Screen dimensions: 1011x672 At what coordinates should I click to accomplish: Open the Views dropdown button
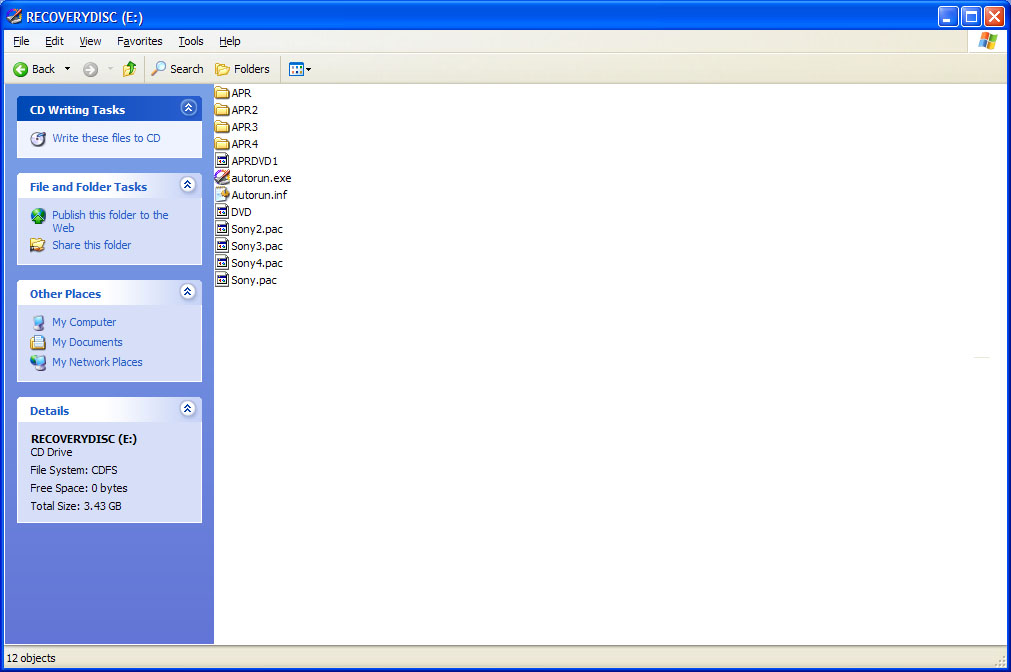point(300,69)
